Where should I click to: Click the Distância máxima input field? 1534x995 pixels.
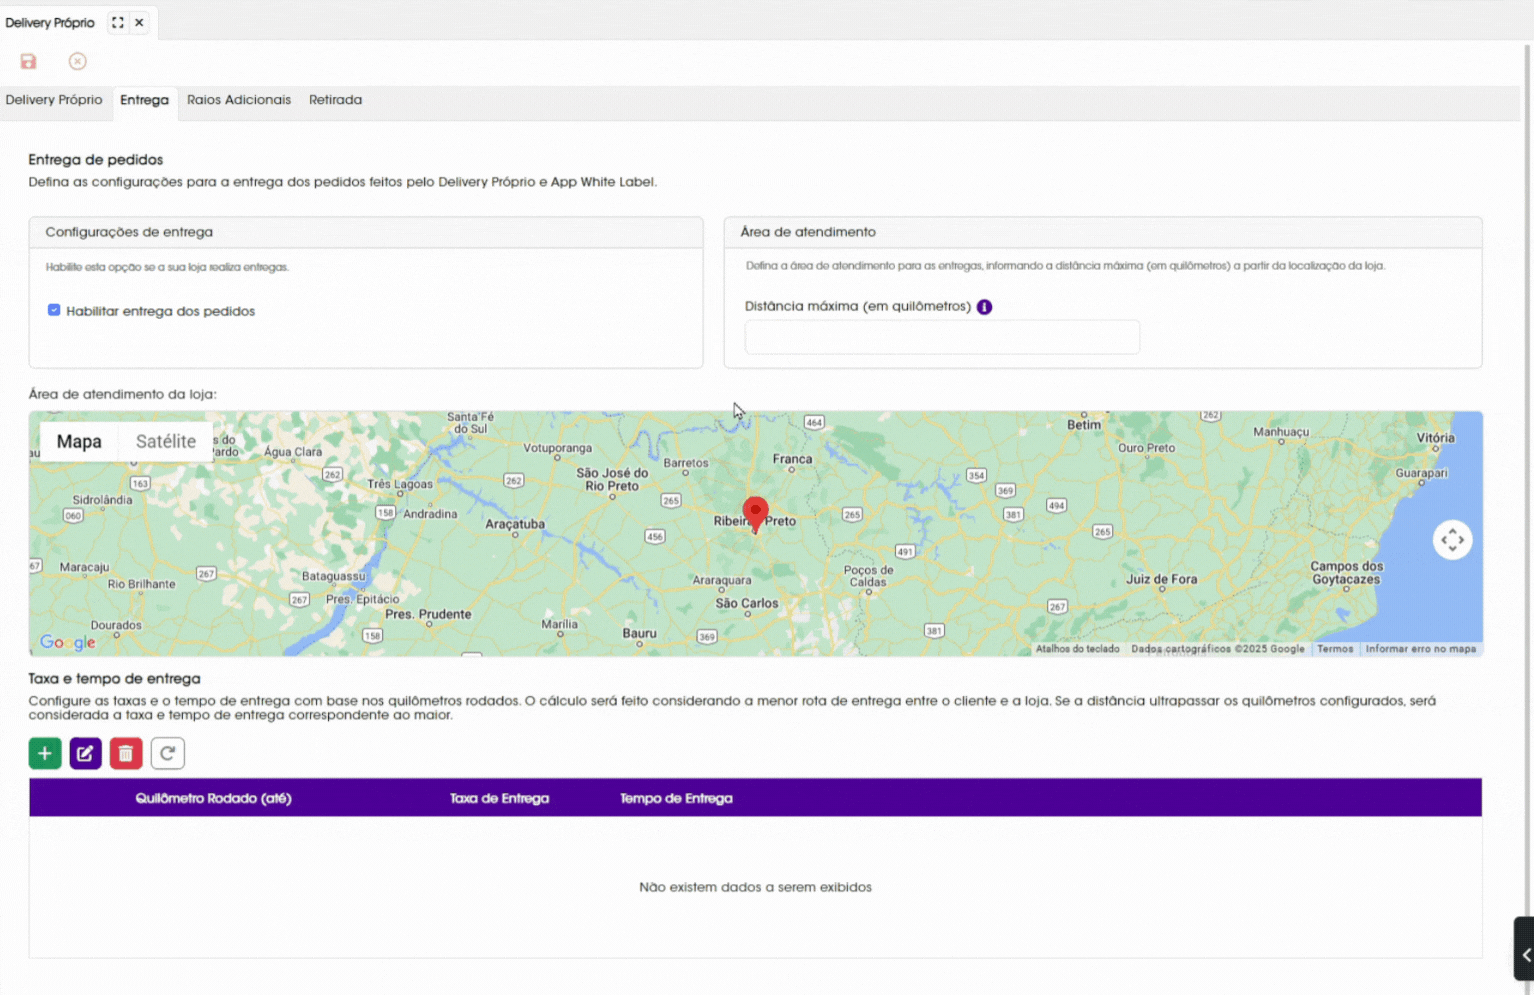[942, 337]
